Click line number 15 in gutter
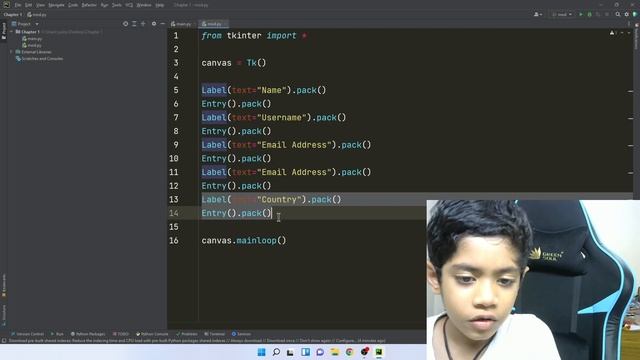Viewport: 640px width, 360px height. 174,227
